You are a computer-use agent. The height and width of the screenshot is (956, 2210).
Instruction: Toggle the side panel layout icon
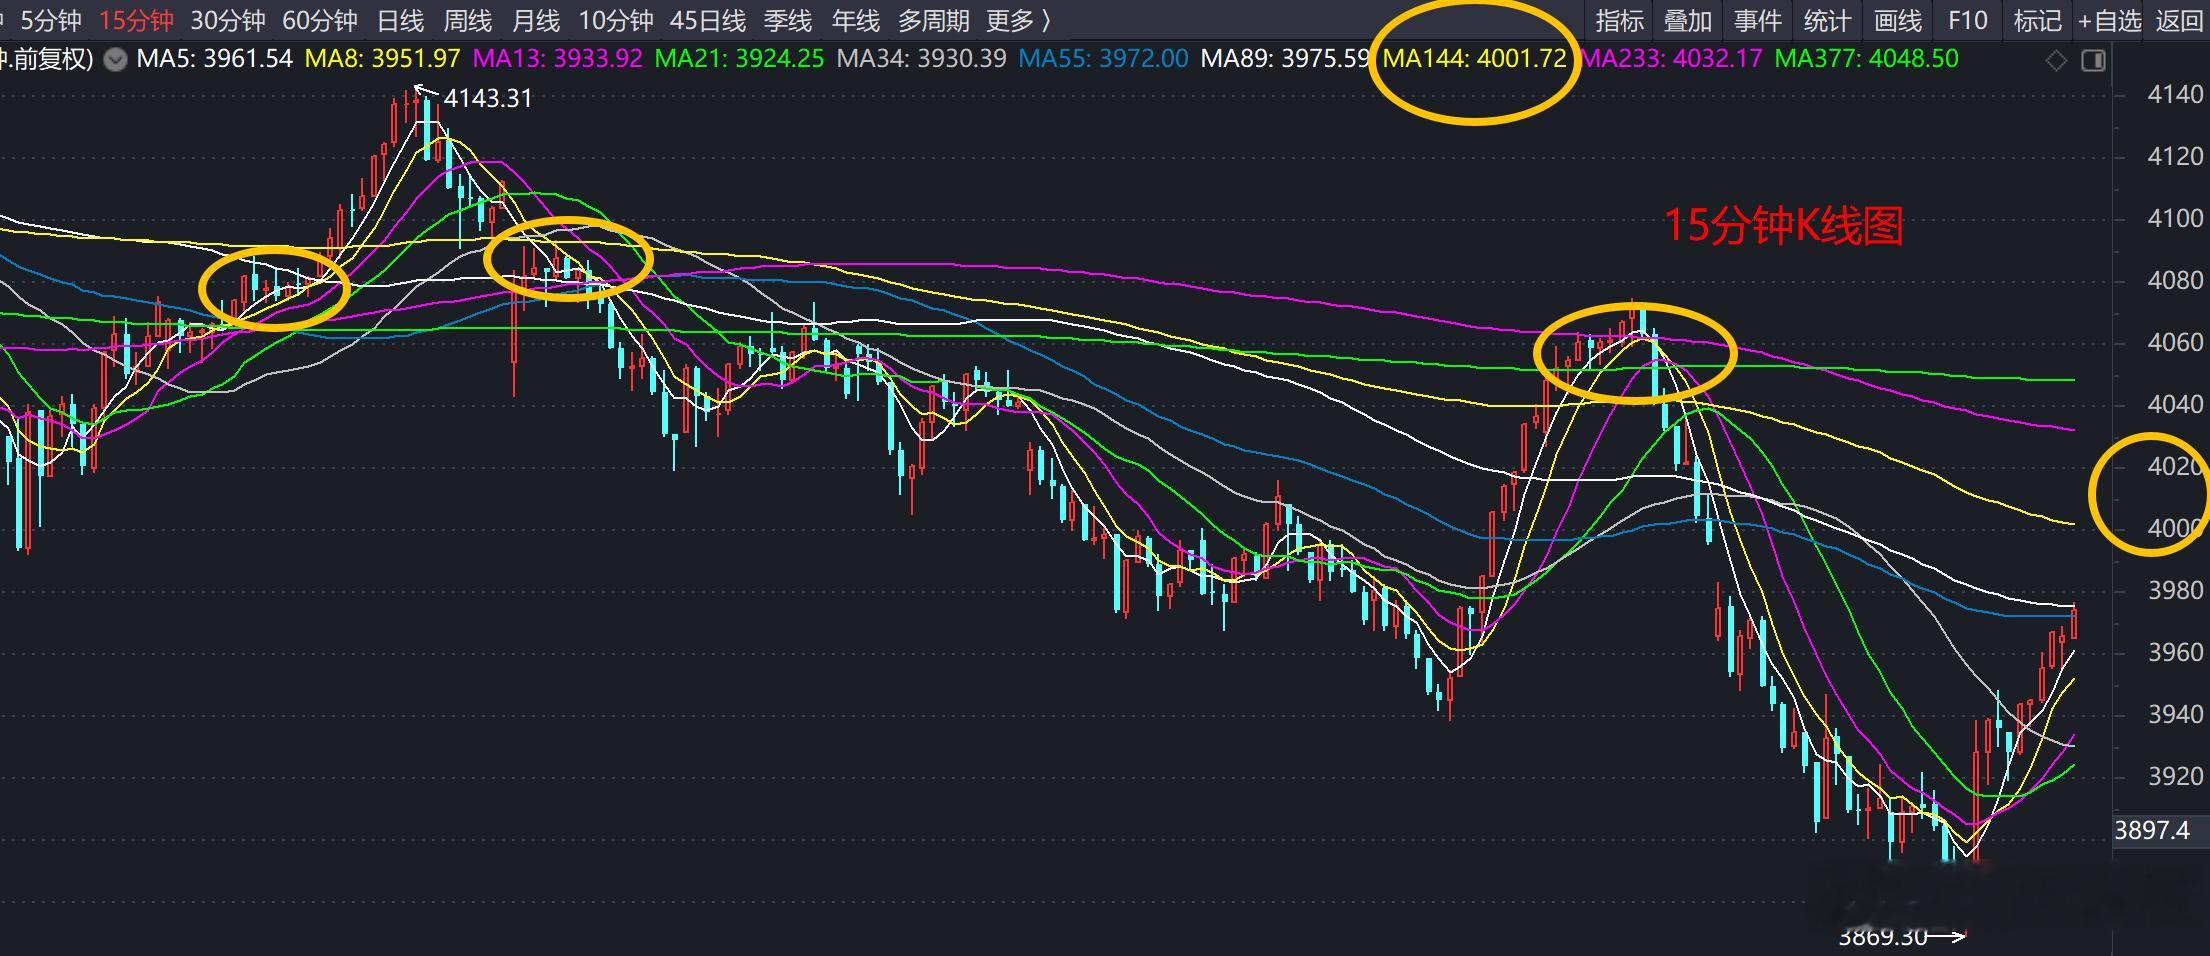click(x=2093, y=61)
